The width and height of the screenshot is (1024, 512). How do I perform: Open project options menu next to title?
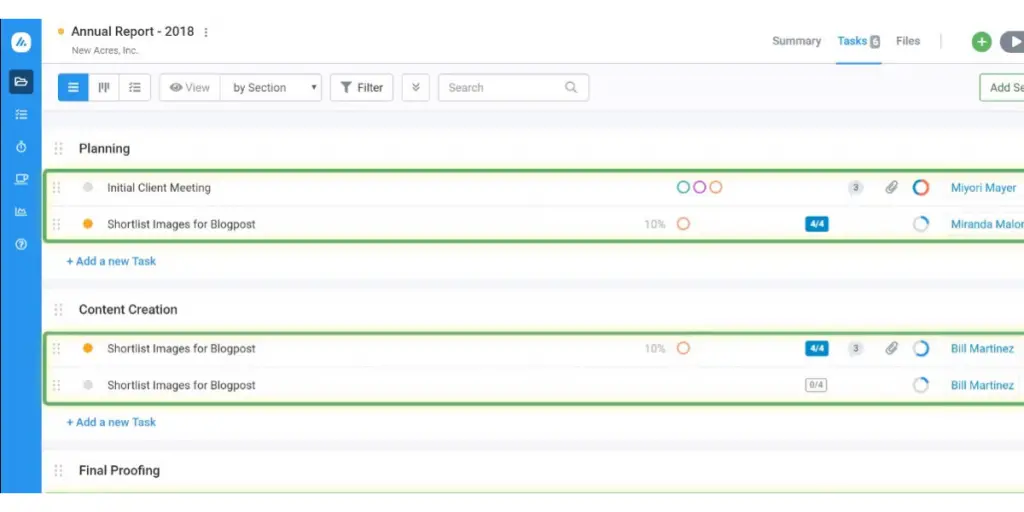(206, 32)
